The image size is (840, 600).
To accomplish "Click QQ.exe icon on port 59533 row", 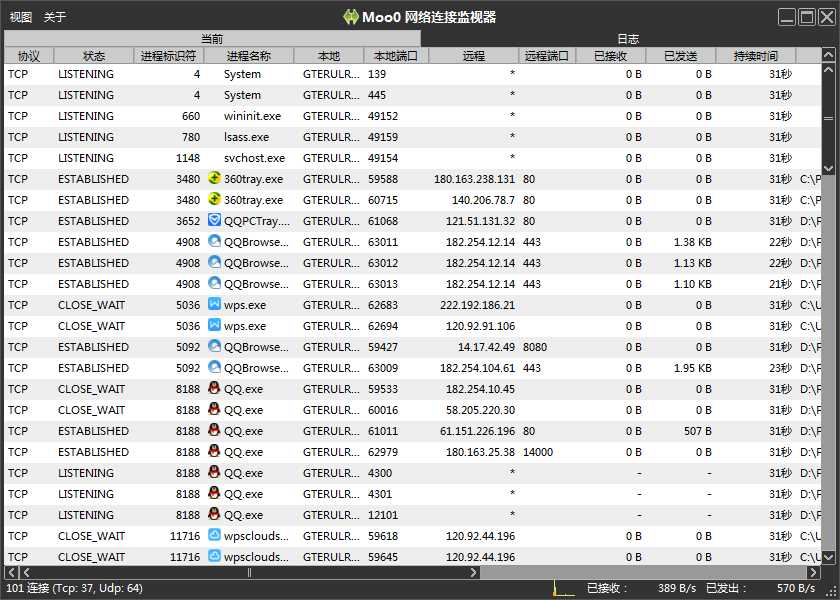I will click(214, 387).
